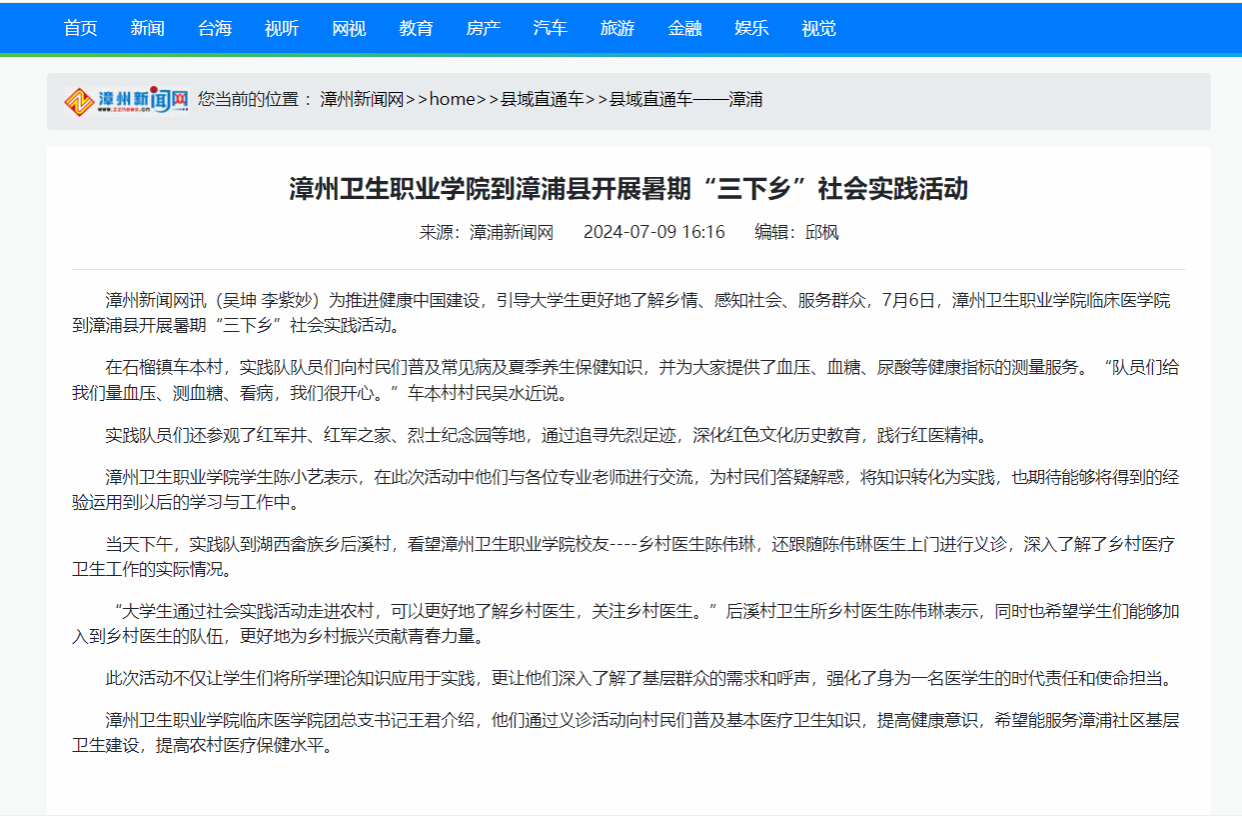Open the 娱乐 navigation item

pyautogui.click(x=751, y=28)
